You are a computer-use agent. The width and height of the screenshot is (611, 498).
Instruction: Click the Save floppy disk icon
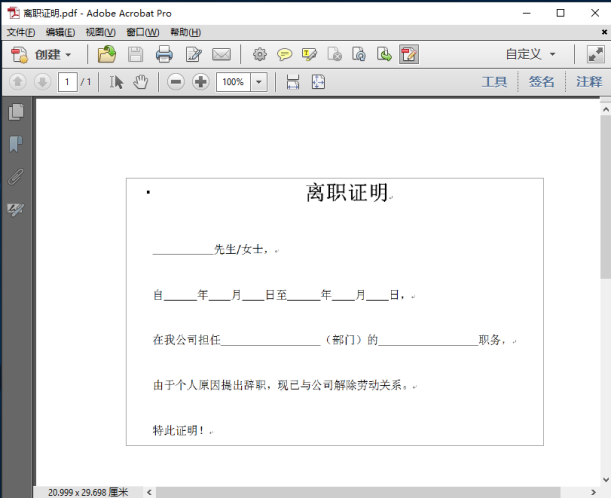[x=136, y=55]
